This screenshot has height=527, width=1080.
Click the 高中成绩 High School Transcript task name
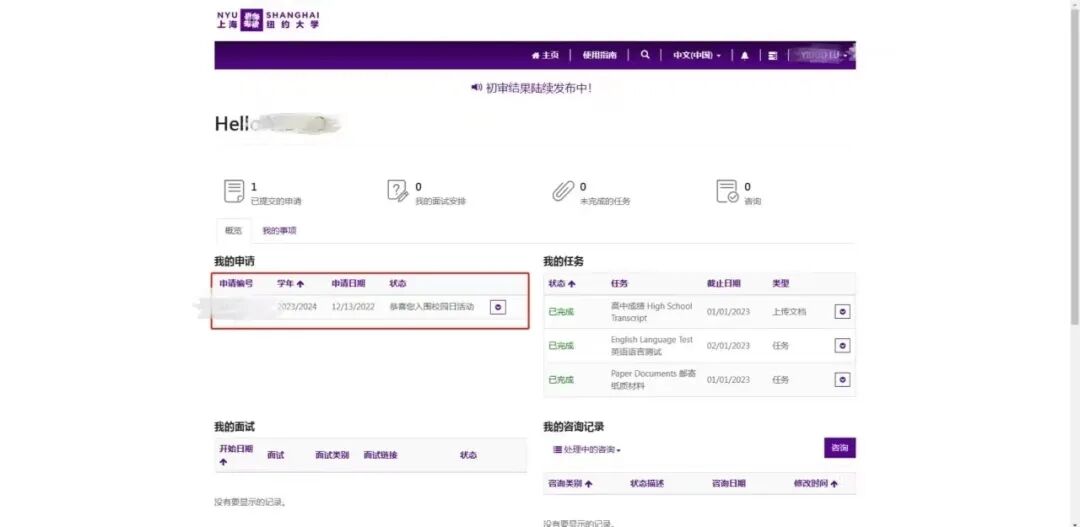(x=652, y=311)
